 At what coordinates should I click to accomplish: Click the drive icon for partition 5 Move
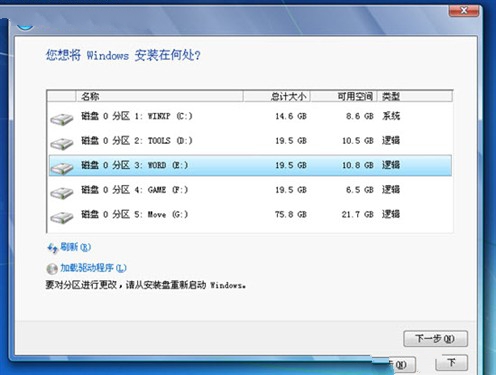coord(62,217)
